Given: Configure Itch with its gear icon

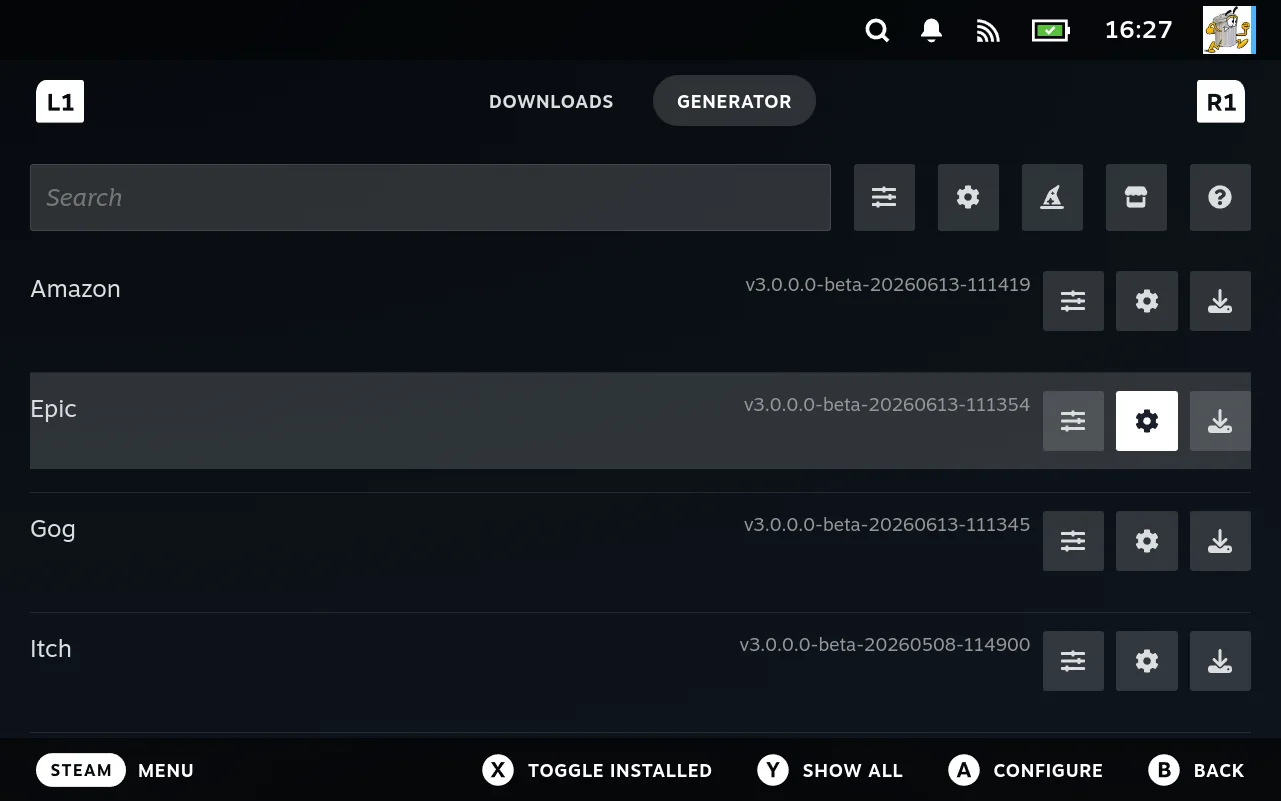Looking at the screenshot, I should 1147,661.
